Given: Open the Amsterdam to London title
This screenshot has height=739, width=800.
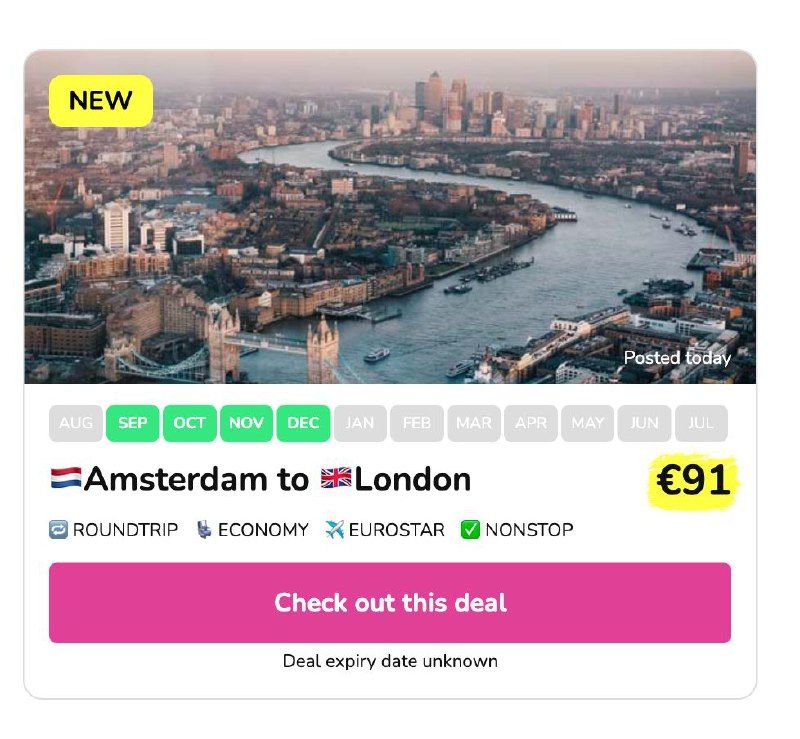Looking at the screenshot, I should pyautogui.click(x=261, y=480).
